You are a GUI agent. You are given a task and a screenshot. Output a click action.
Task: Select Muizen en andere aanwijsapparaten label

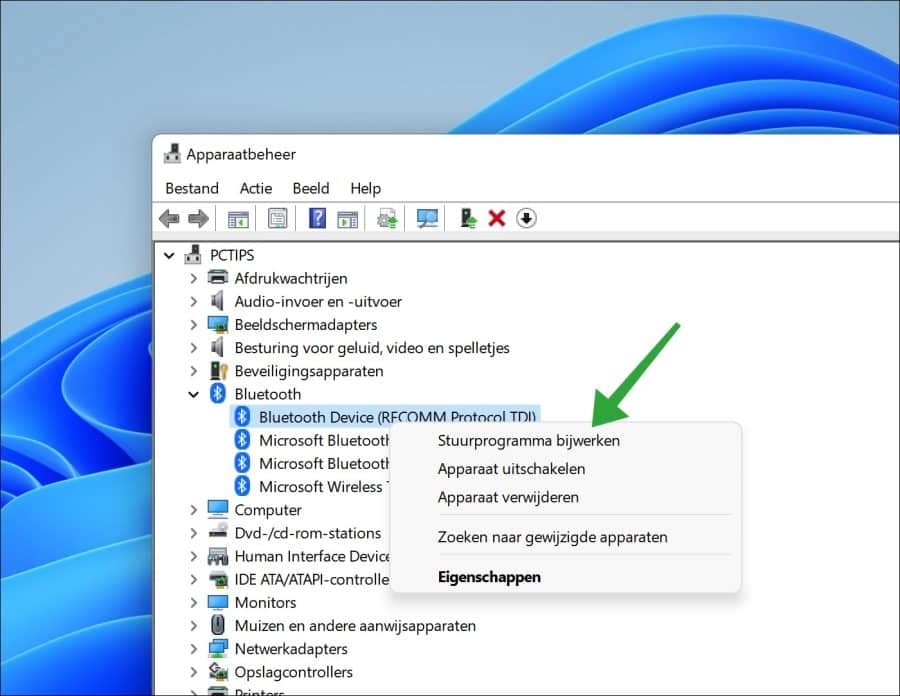355,625
